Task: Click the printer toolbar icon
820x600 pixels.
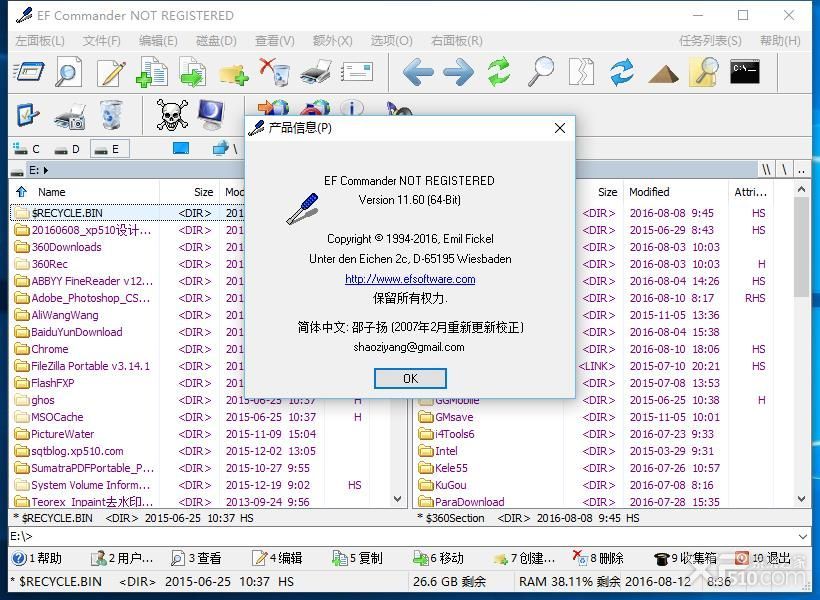Action: pyautogui.click(x=316, y=72)
